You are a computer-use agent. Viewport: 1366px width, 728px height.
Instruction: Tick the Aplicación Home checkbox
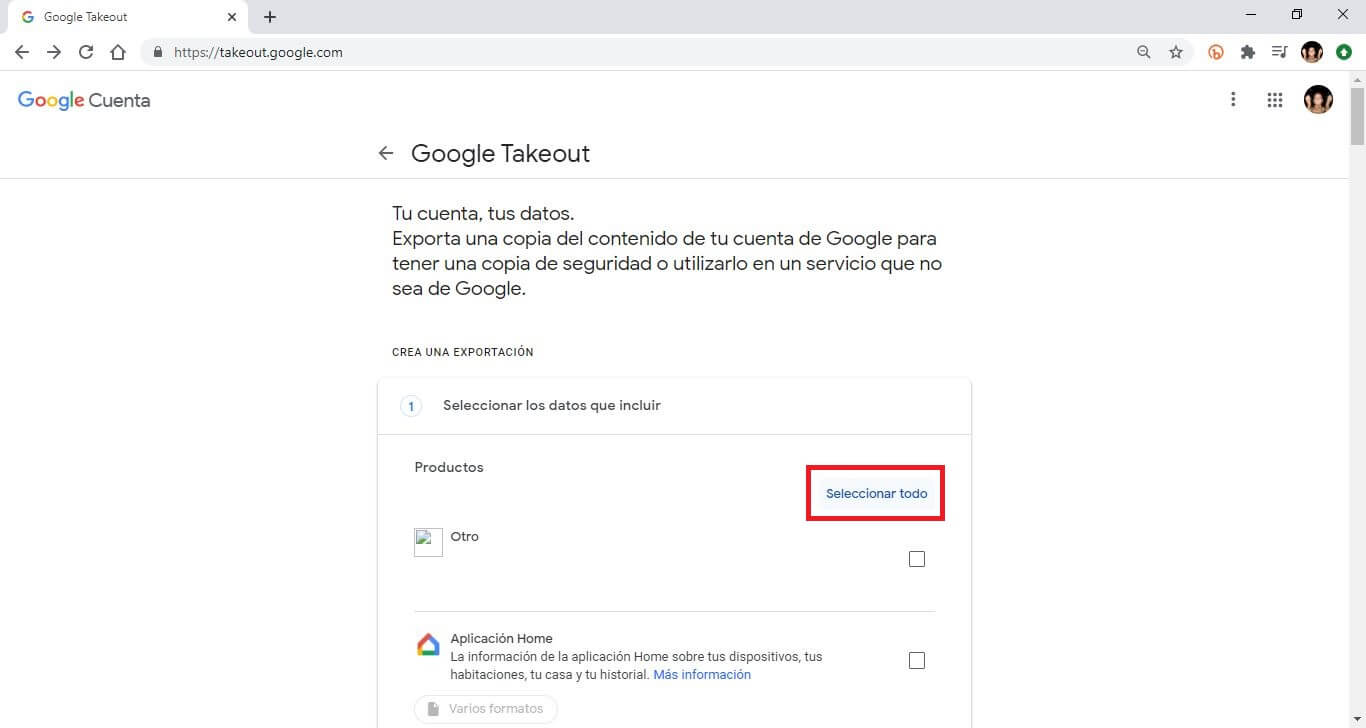tap(917, 660)
